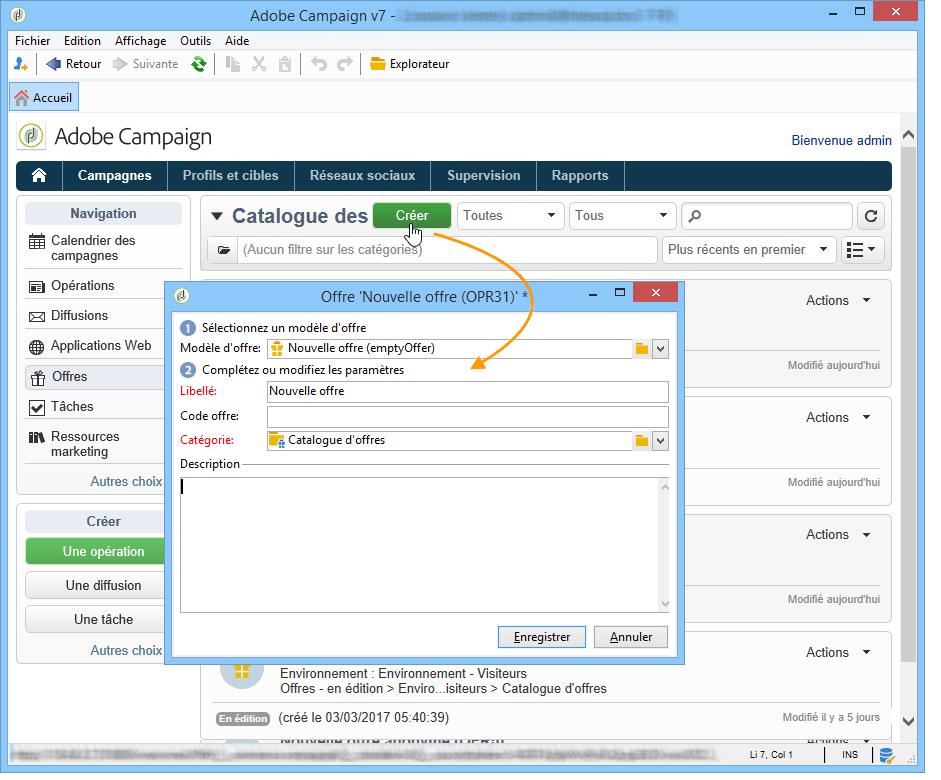Expand the Modèle d'offre dropdown arrow
Viewport: 941px width, 780px height.
click(660, 349)
